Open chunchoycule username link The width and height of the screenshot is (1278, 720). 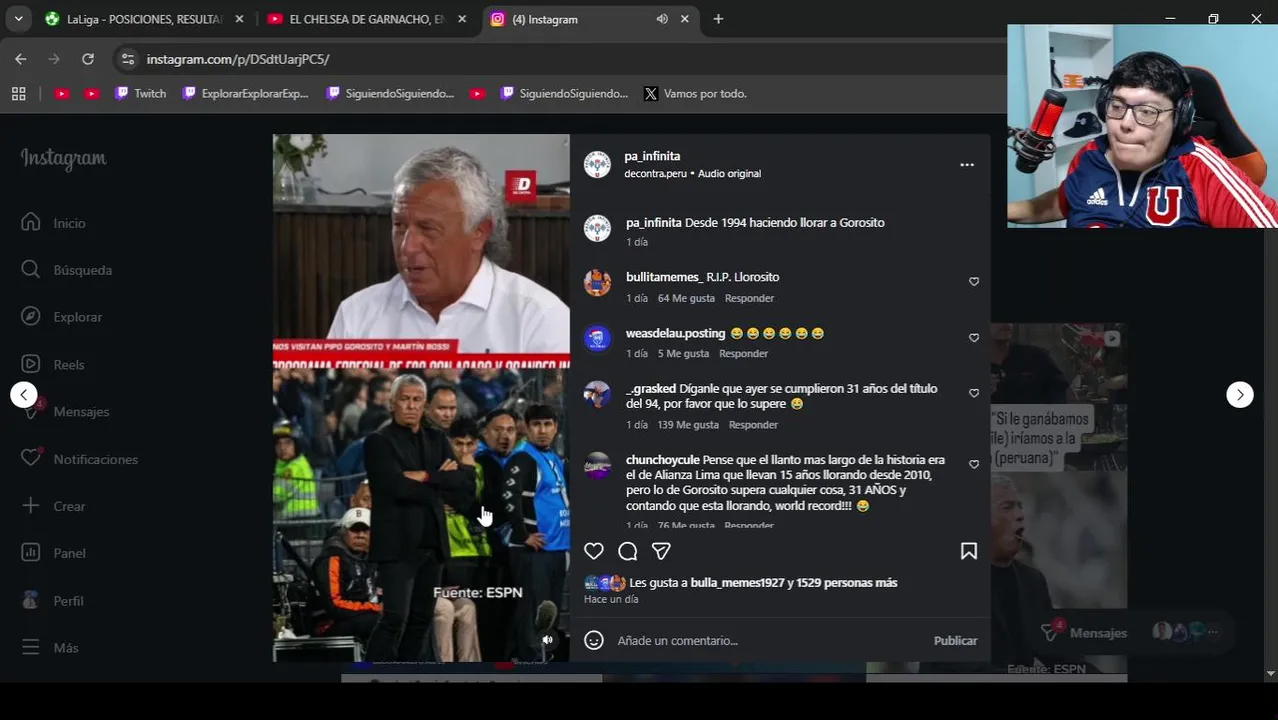(662, 460)
